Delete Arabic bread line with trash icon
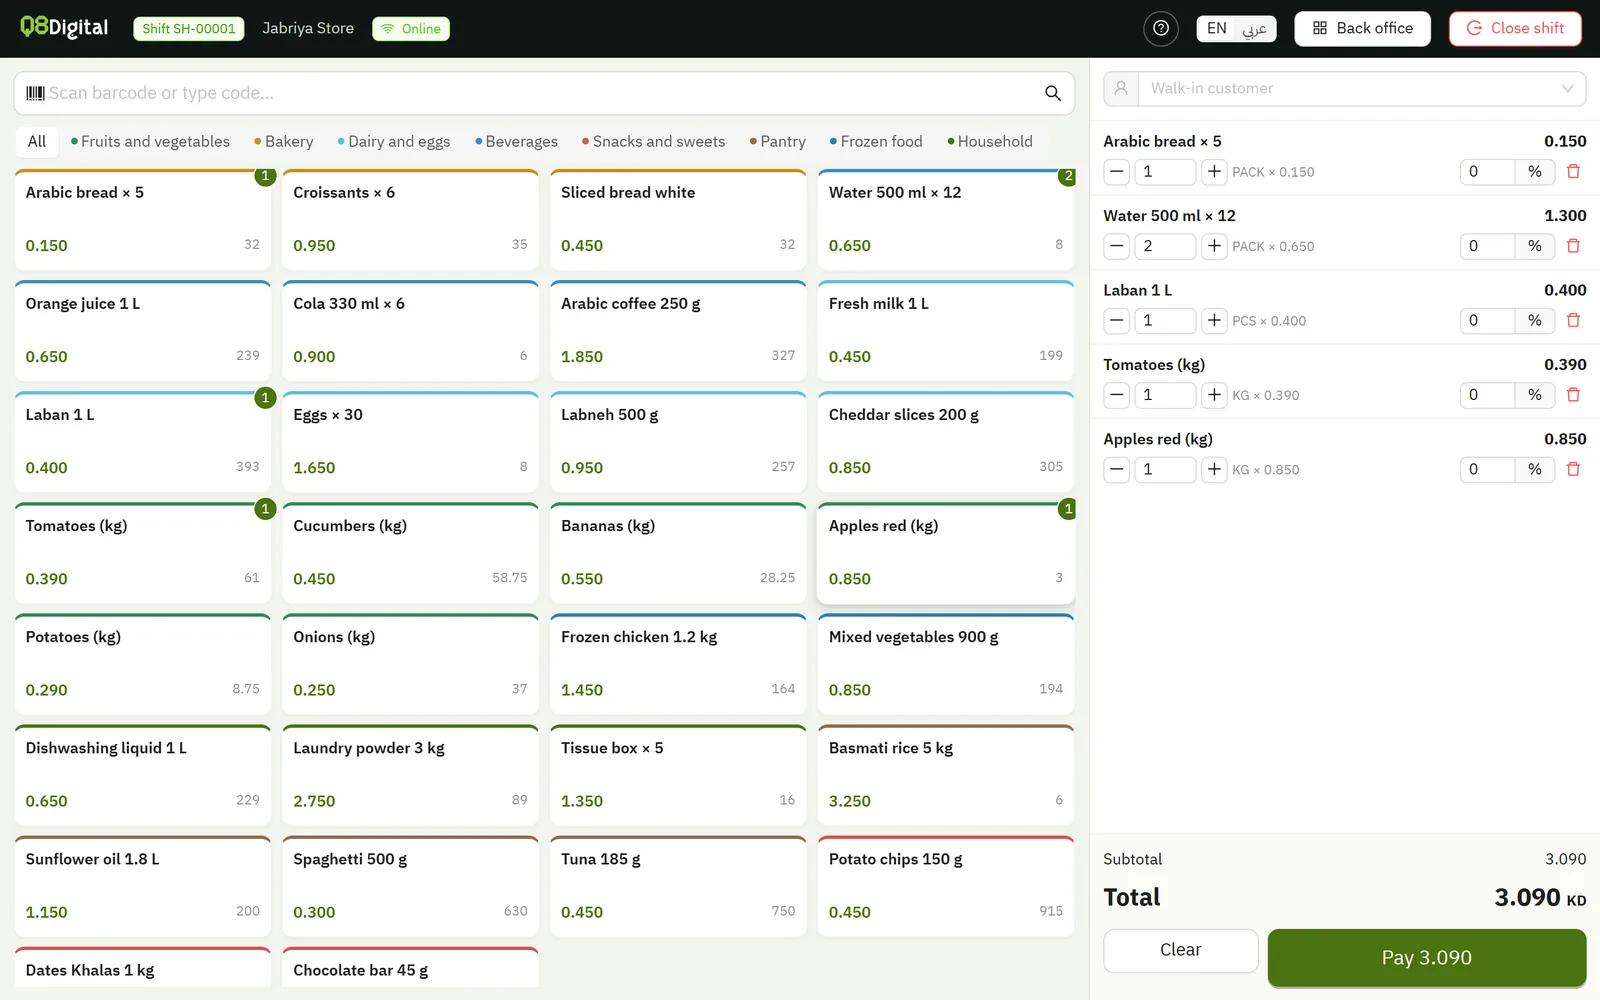This screenshot has height=1000, width=1600. pos(1573,172)
